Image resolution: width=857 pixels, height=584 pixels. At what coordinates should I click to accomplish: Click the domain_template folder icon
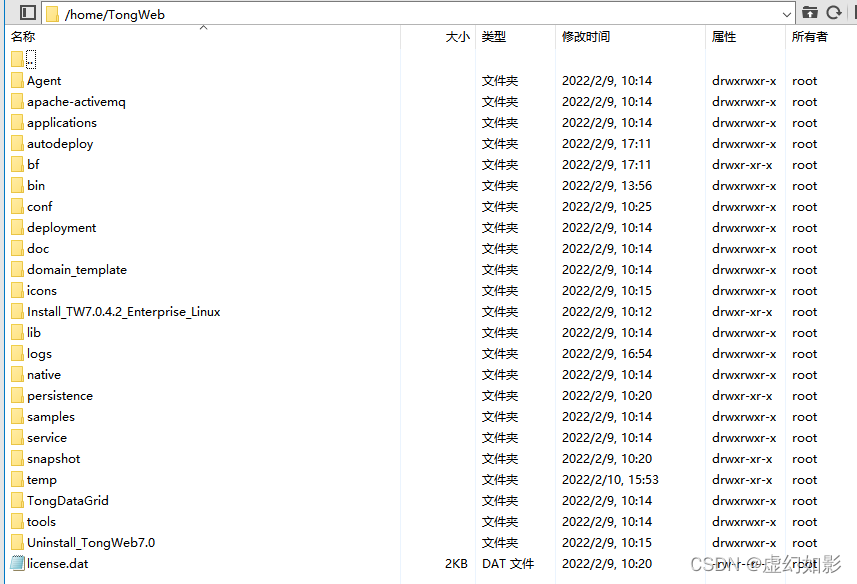pyautogui.click(x=17, y=269)
